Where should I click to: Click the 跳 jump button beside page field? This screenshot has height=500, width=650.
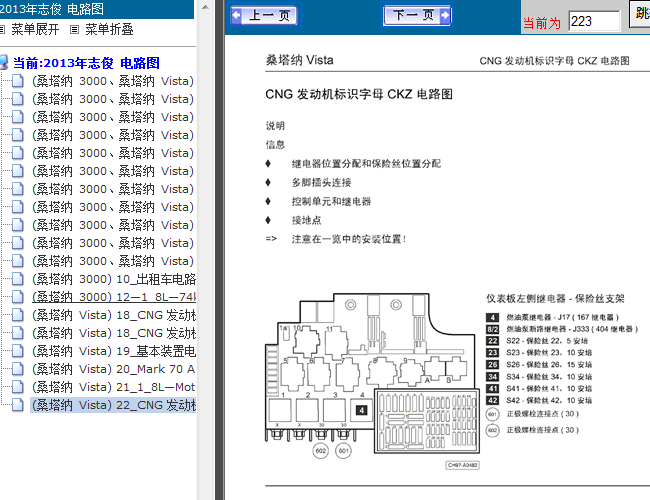coord(640,14)
